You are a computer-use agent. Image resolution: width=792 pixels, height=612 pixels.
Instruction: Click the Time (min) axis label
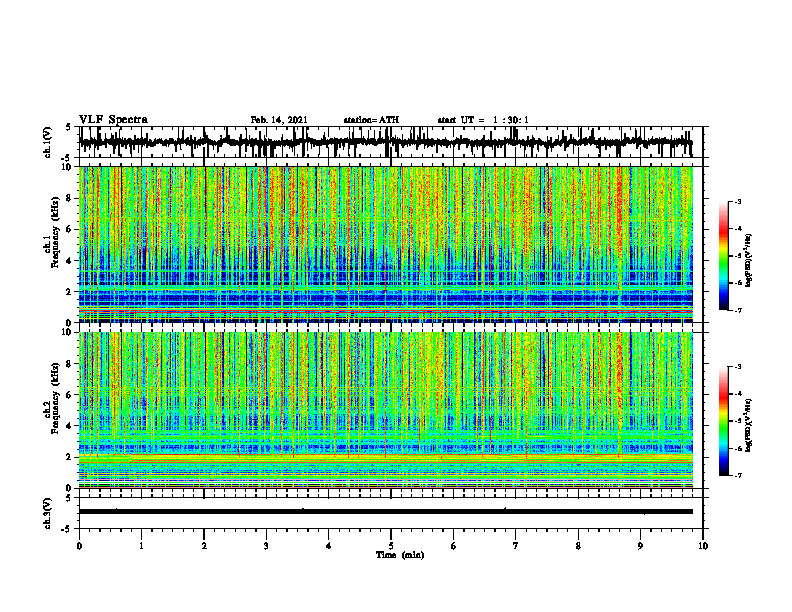pos(400,555)
